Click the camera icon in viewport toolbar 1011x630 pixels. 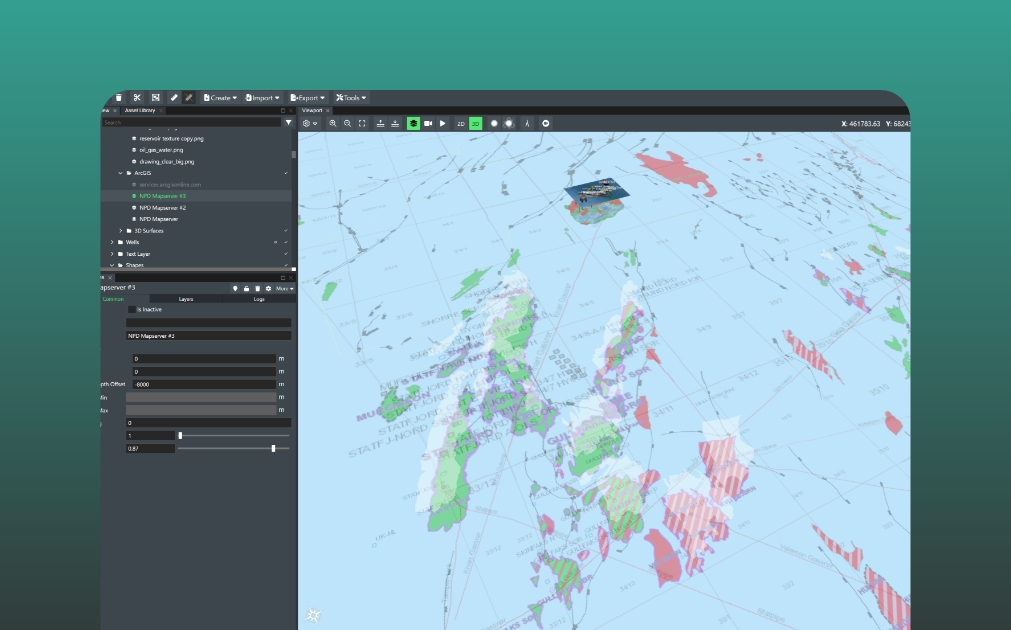click(x=428, y=123)
